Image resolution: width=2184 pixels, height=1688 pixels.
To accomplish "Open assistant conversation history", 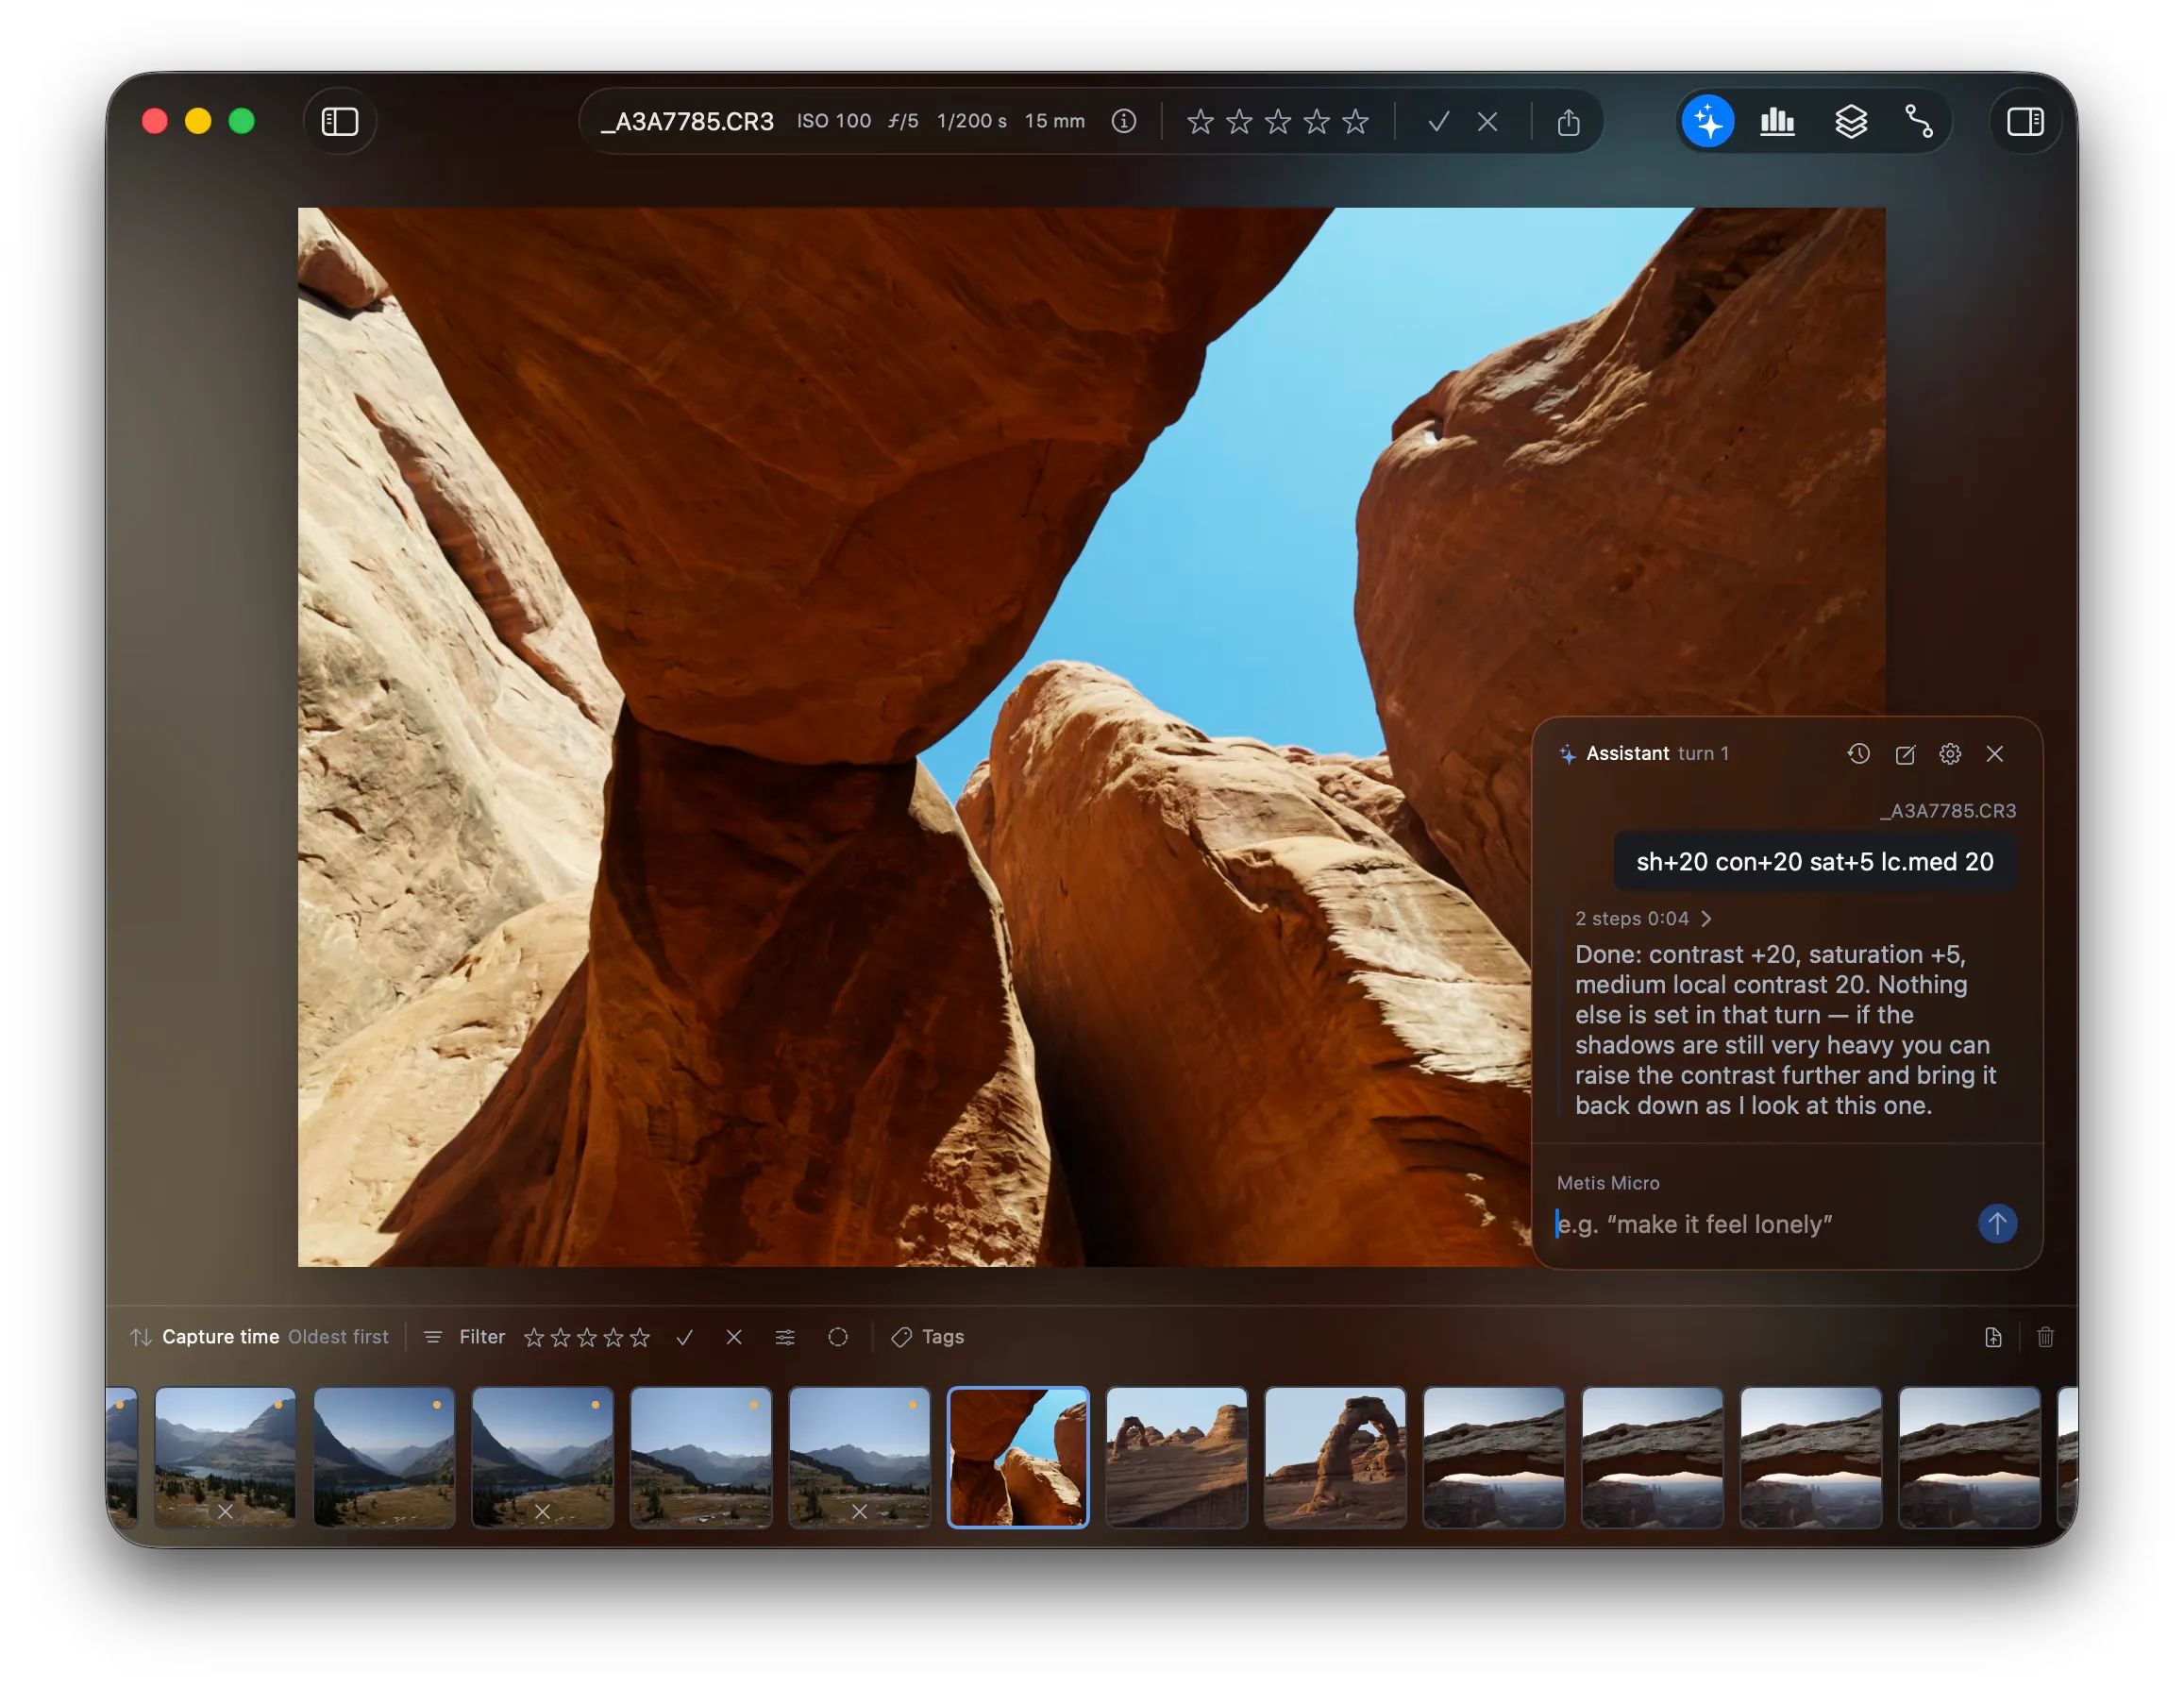I will [1858, 754].
